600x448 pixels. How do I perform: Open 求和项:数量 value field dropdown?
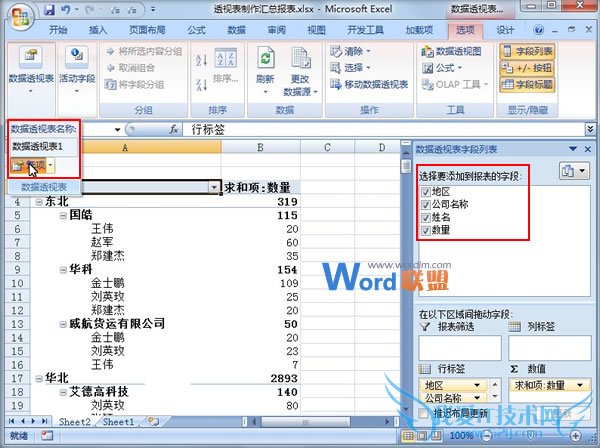pos(580,385)
